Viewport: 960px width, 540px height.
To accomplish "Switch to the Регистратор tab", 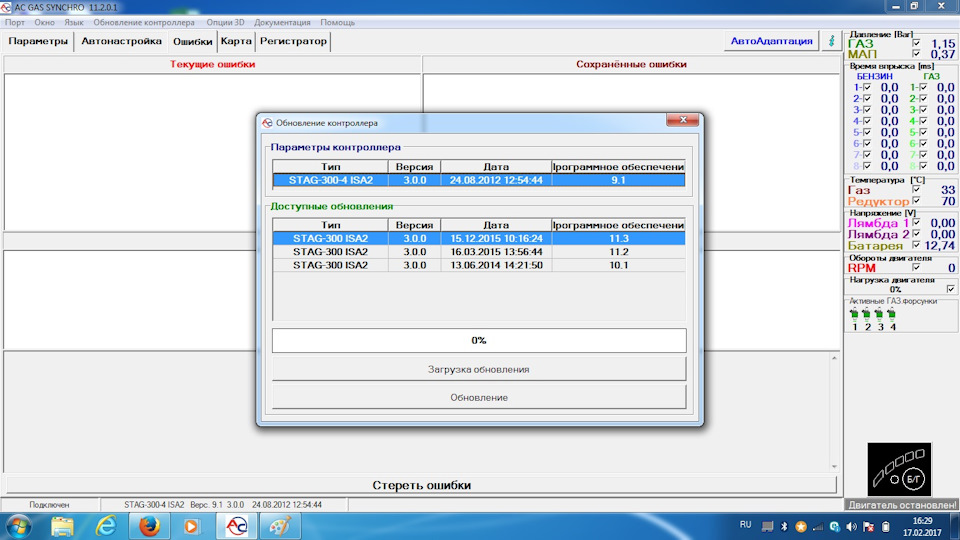I will [x=293, y=41].
